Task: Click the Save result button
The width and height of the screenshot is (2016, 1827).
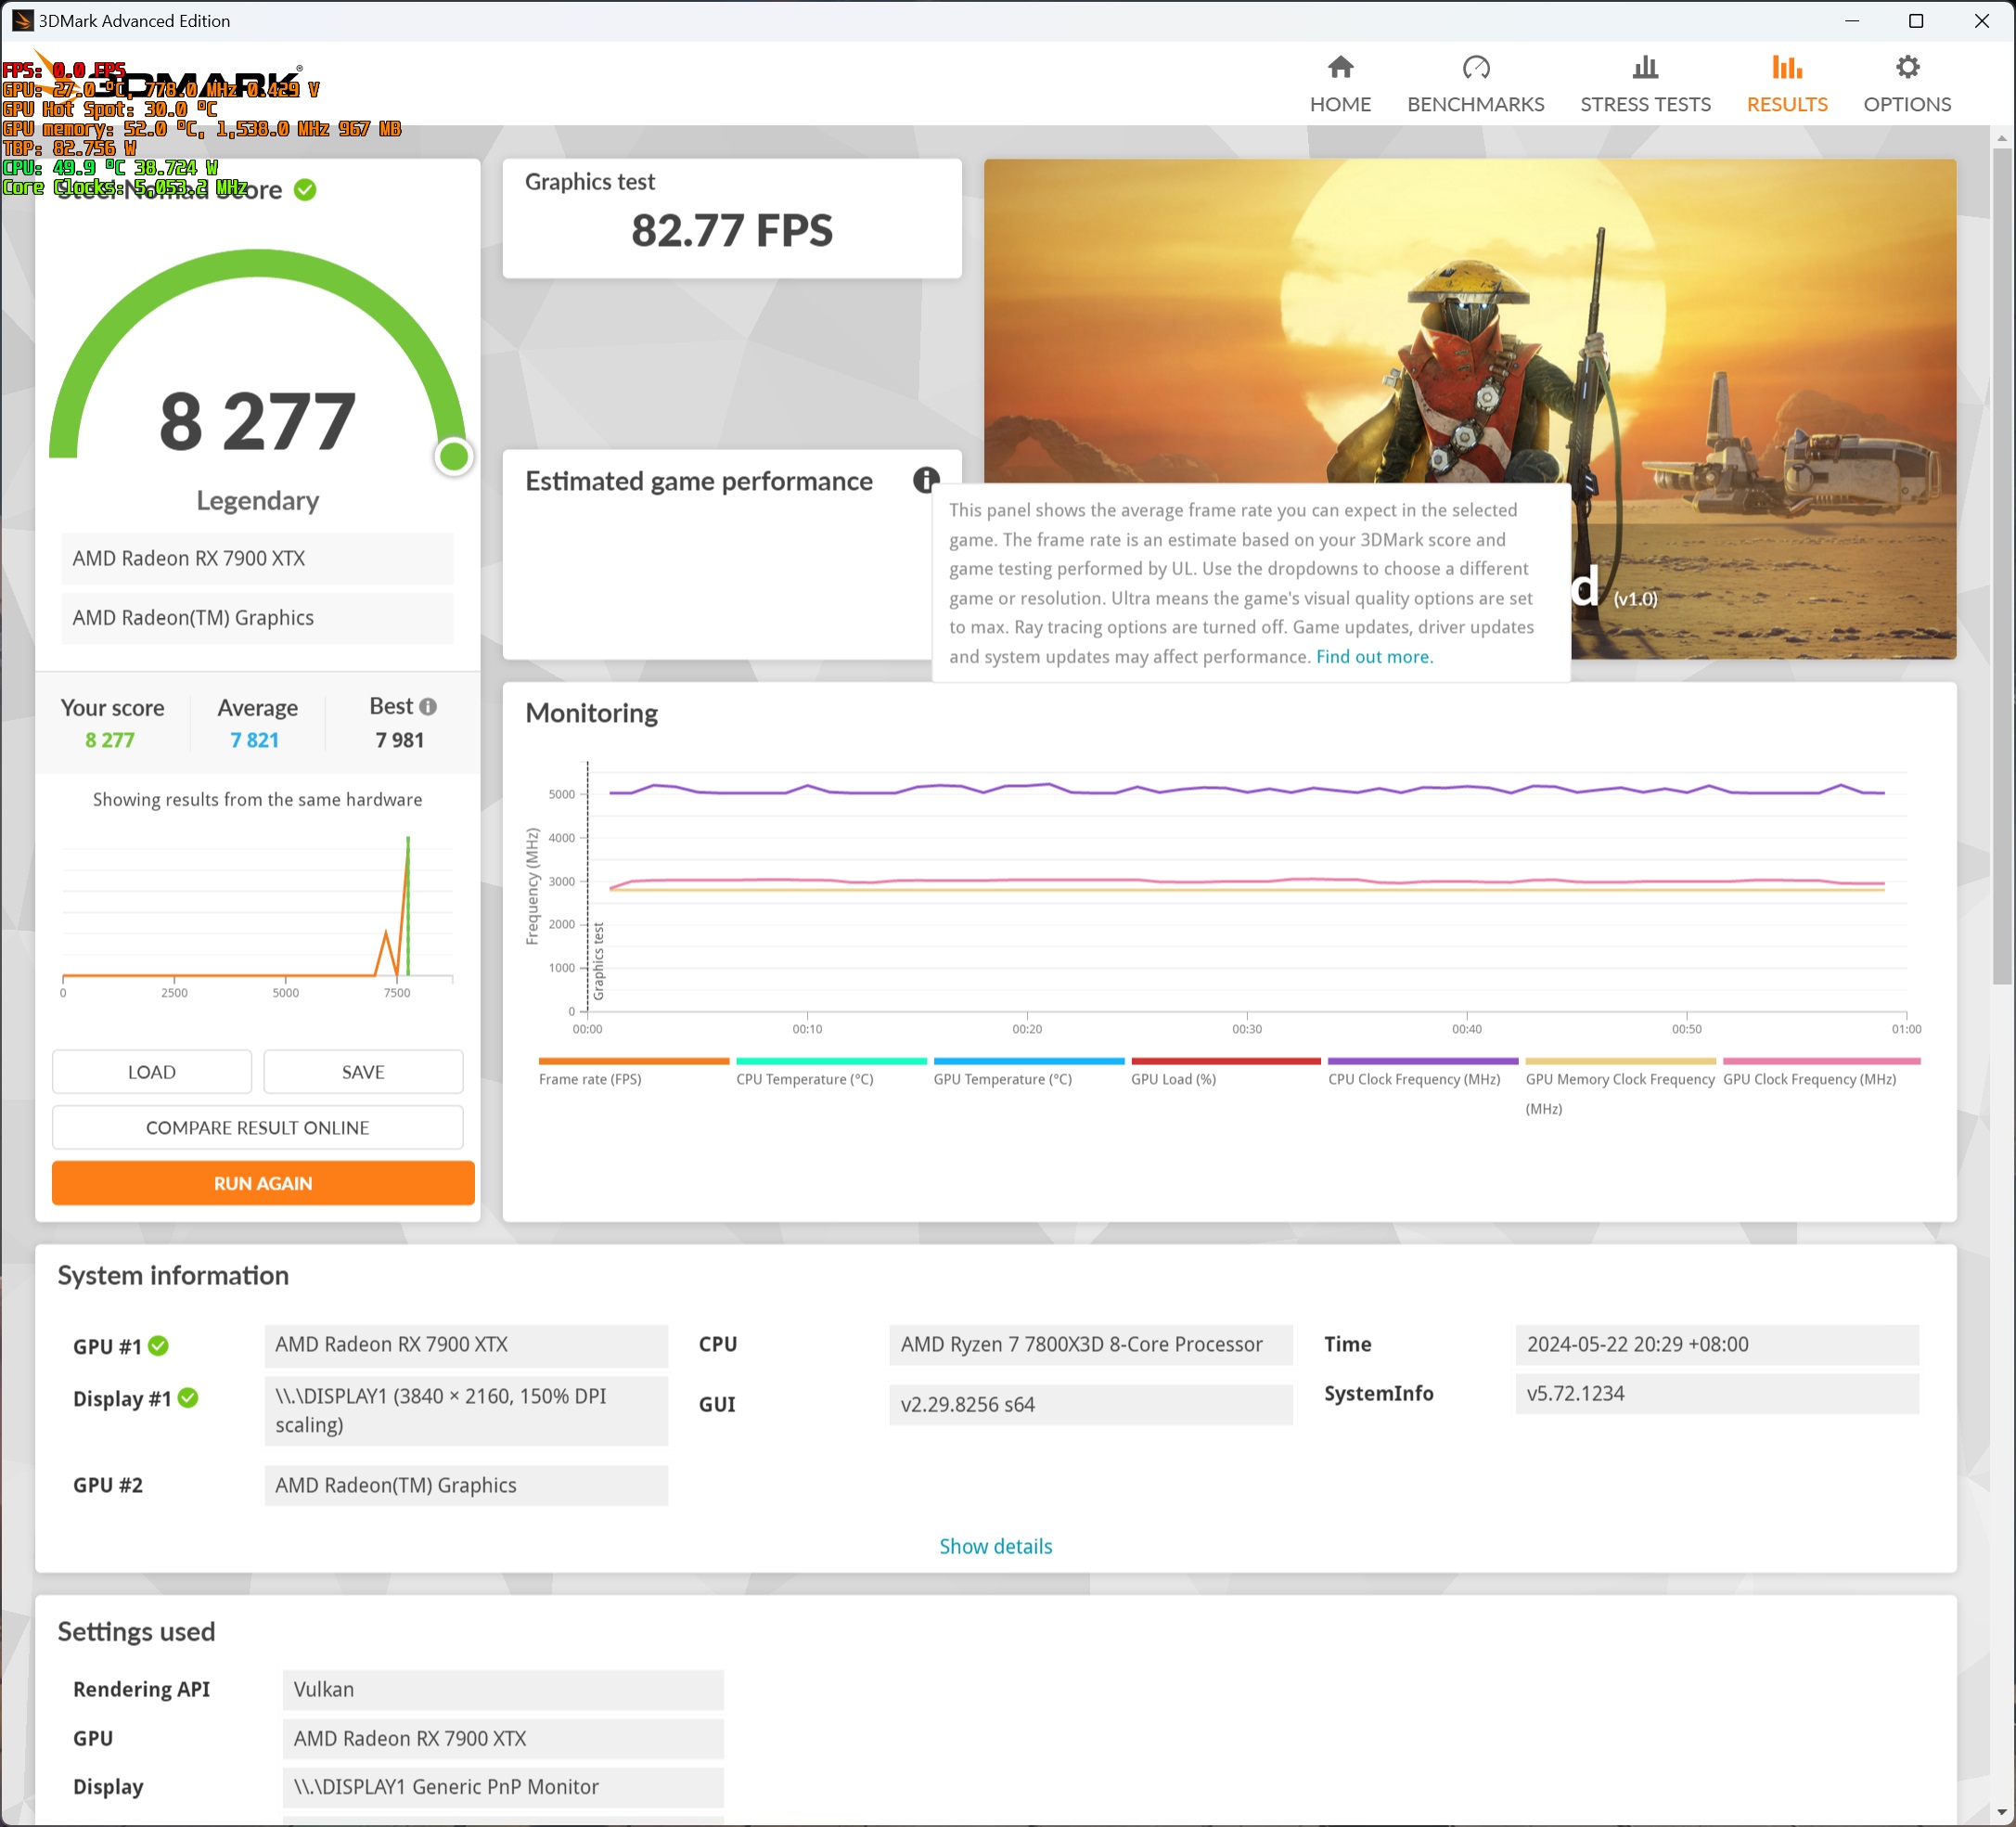Action: tap(363, 1072)
